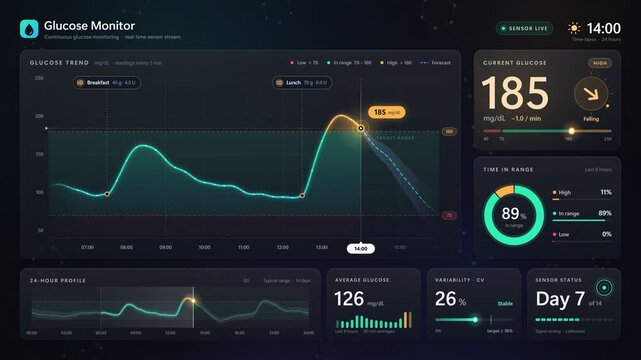Click the yellow High legend dot
641x360 pixels.
[382, 63]
